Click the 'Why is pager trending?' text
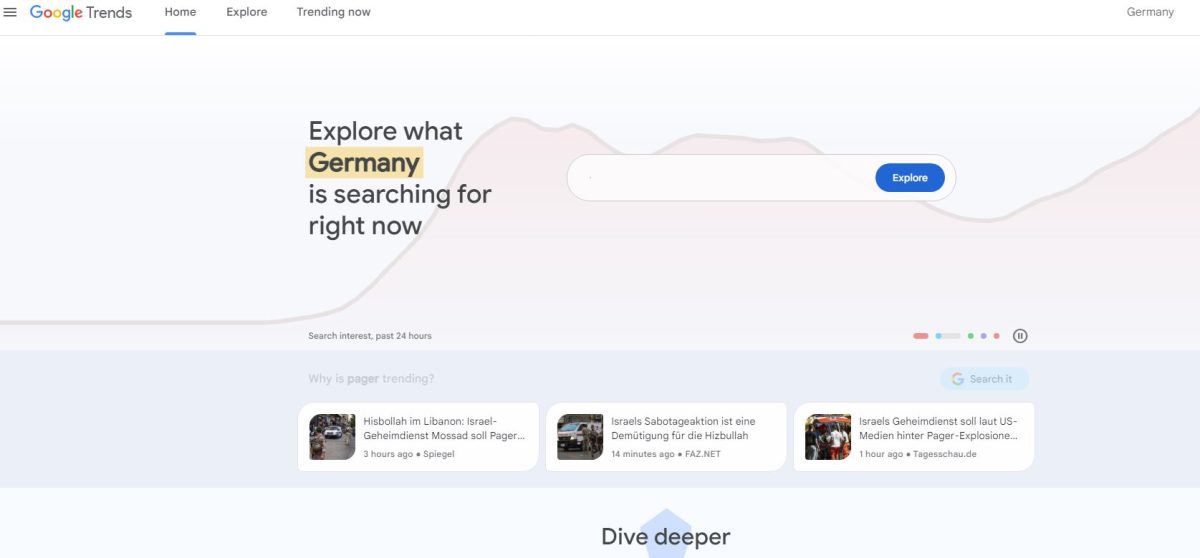This screenshot has height=558, width=1200. point(371,379)
